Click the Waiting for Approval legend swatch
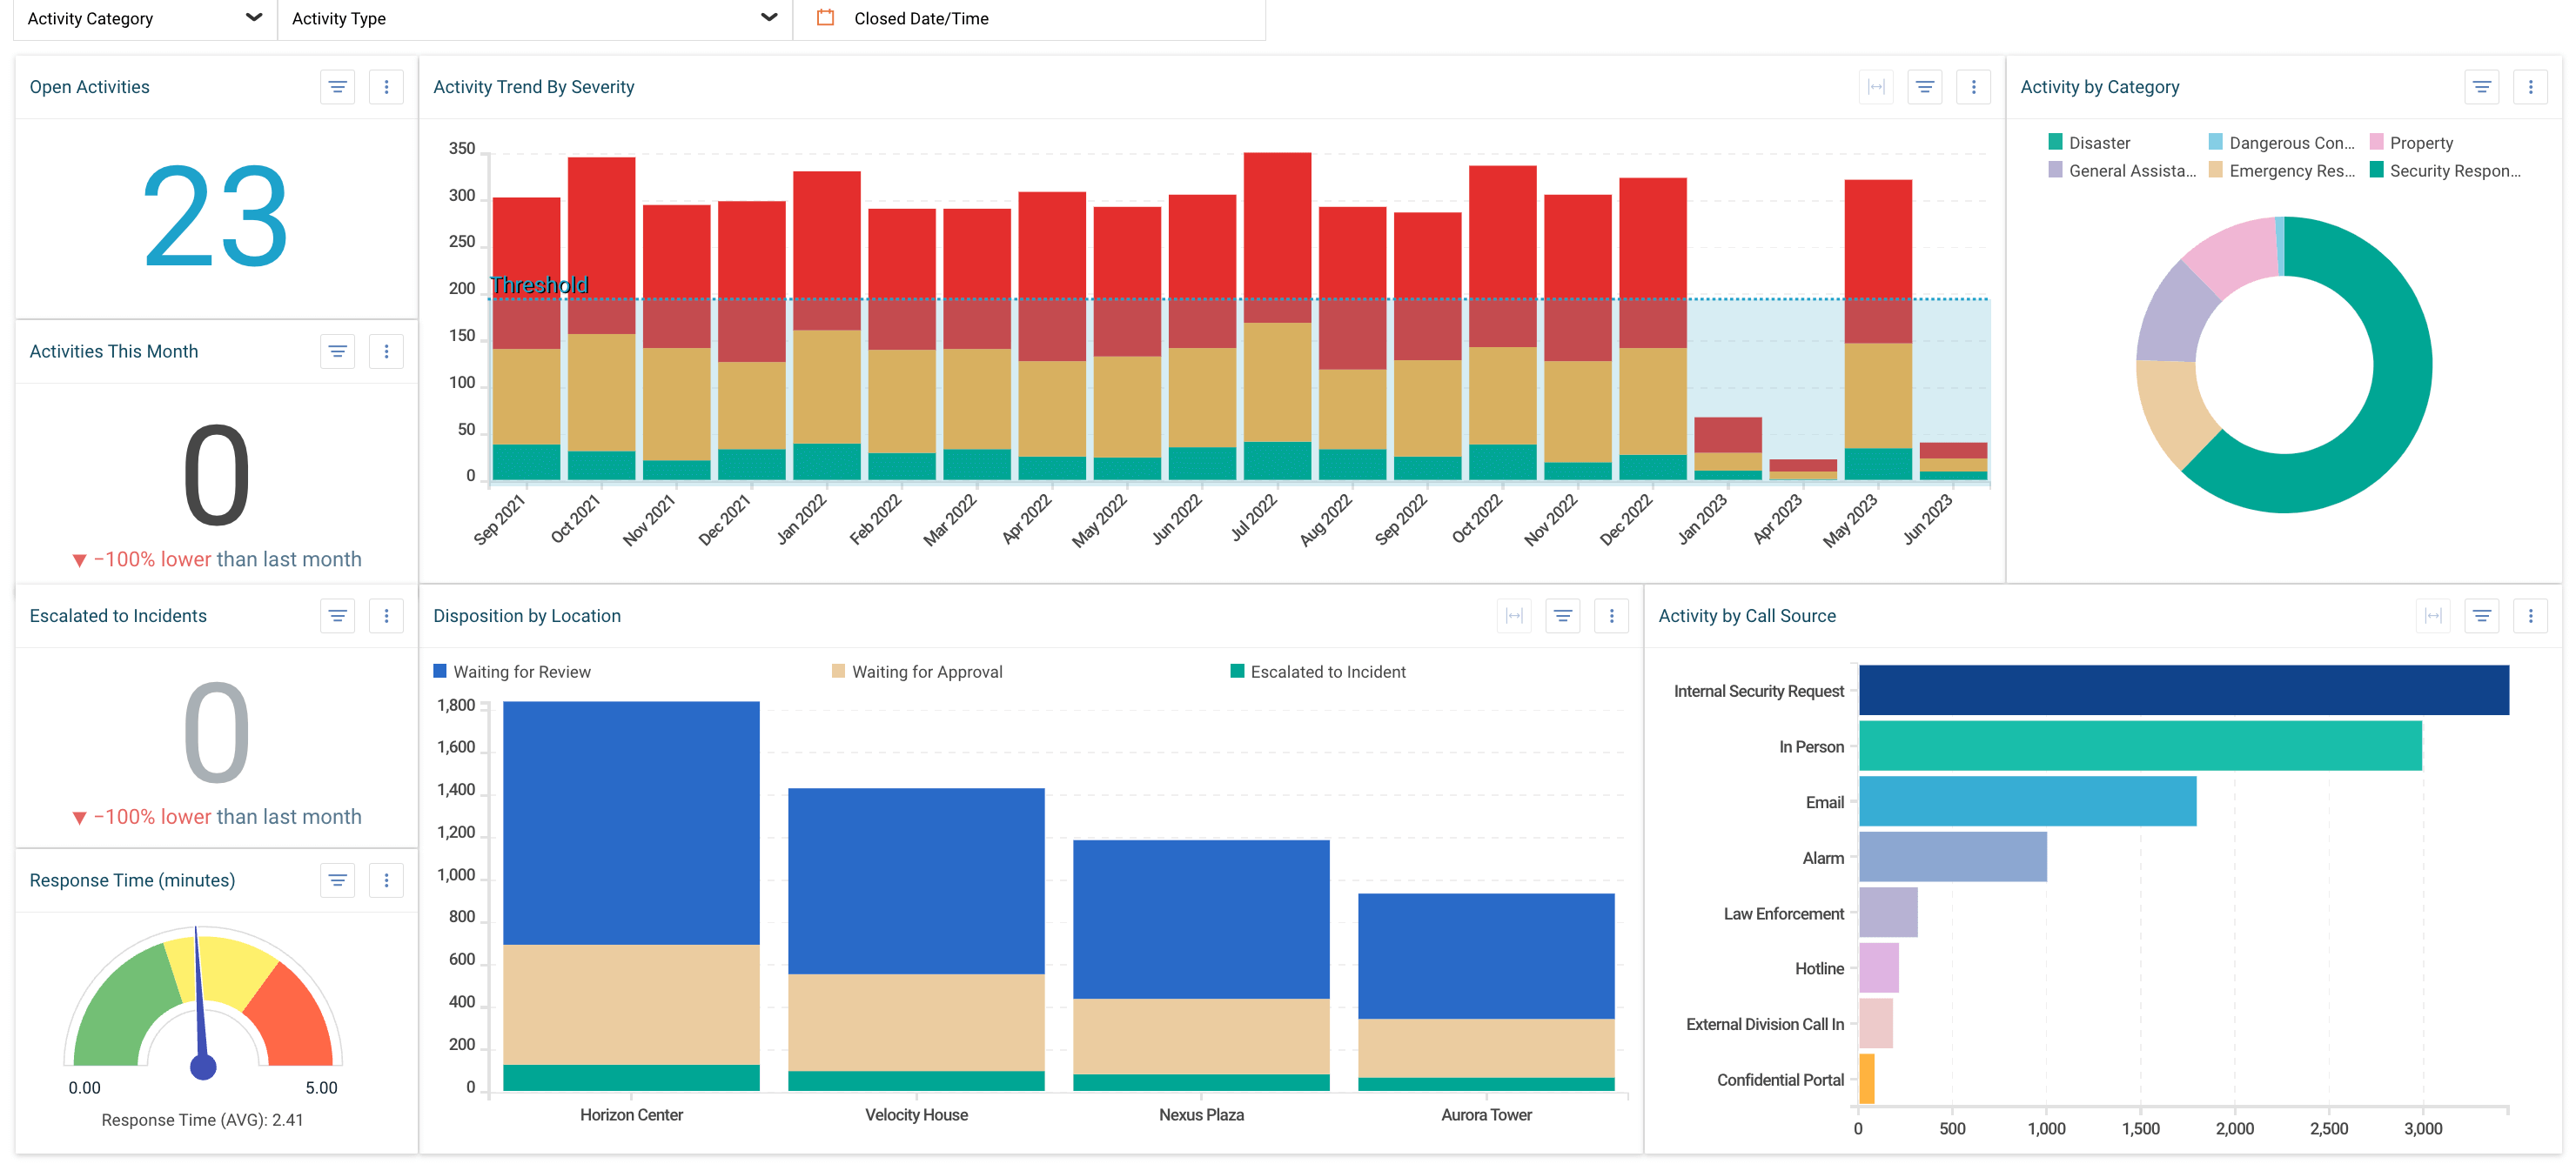Image resolution: width=2576 pixels, height=1164 pixels. (x=838, y=671)
